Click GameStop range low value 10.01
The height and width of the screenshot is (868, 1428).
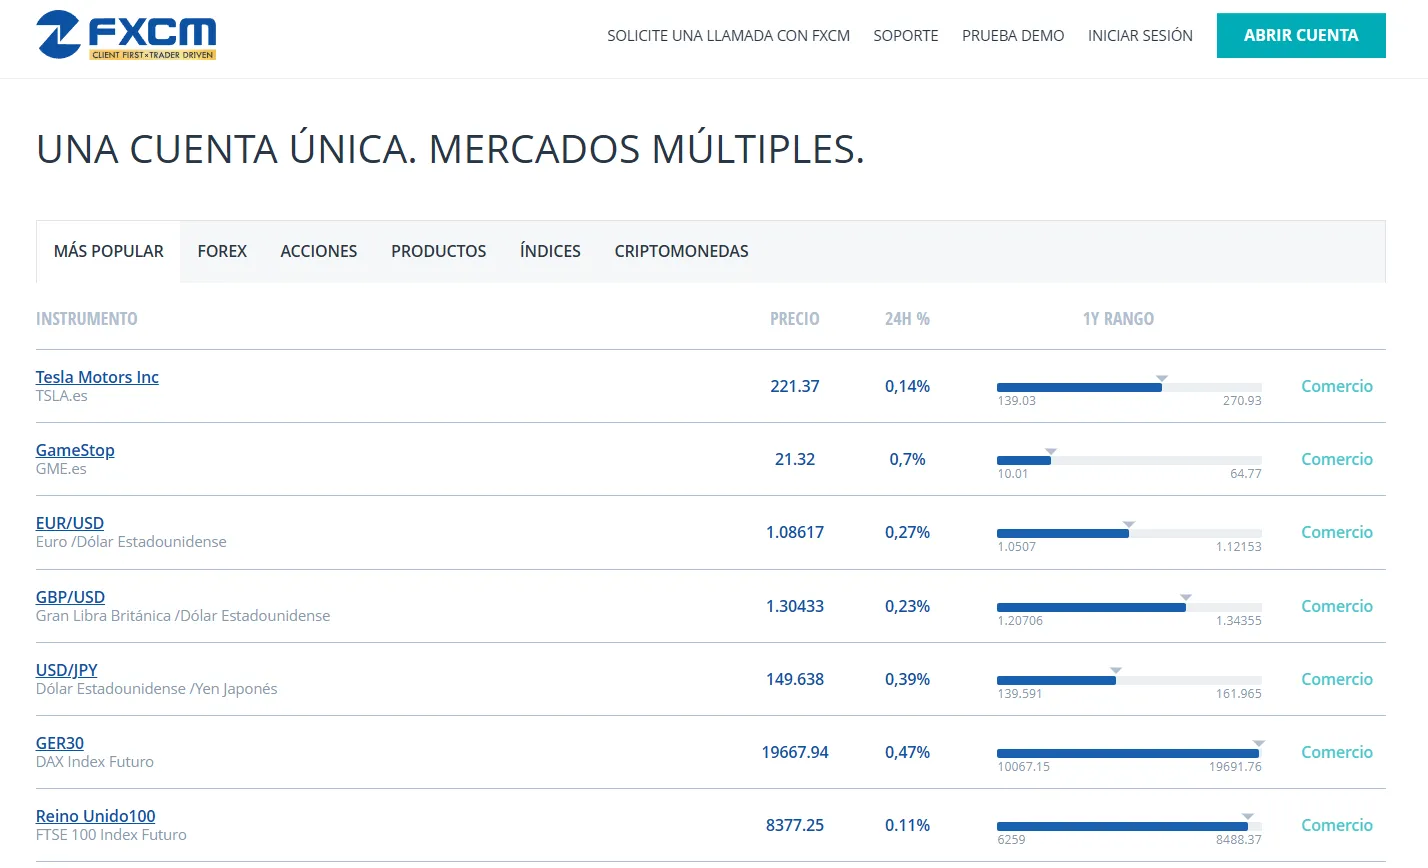(x=1013, y=474)
